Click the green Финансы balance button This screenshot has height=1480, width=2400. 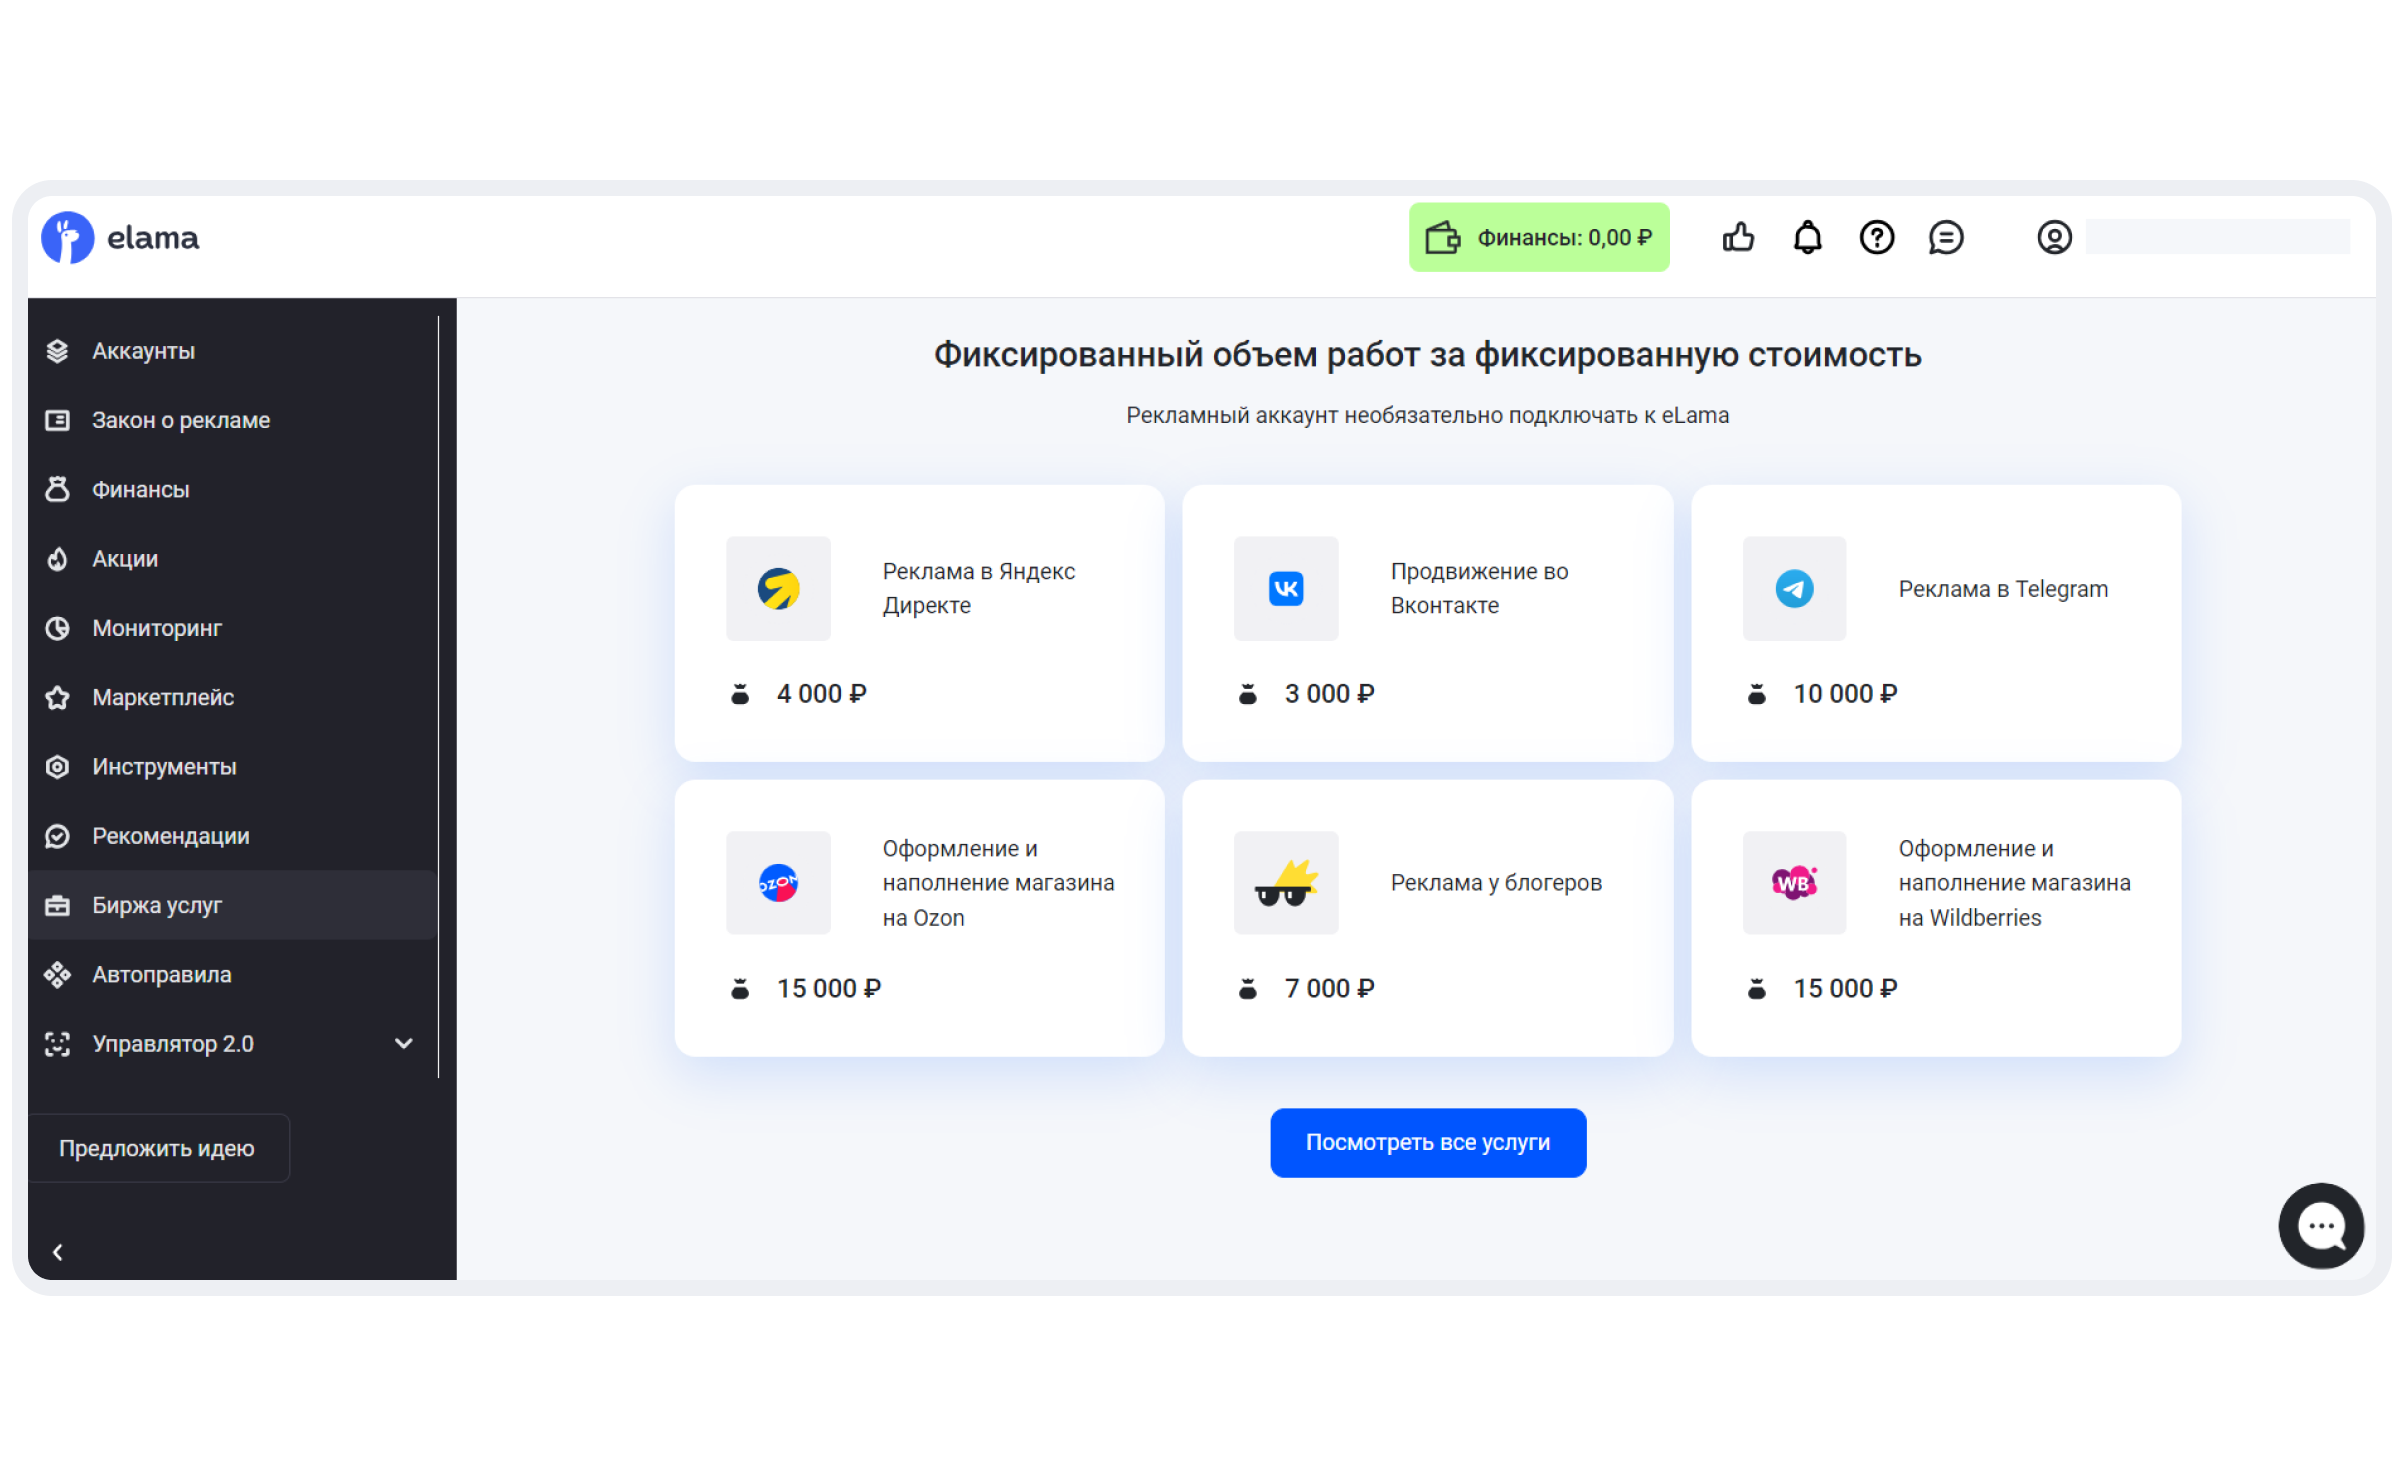[1538, 238]
